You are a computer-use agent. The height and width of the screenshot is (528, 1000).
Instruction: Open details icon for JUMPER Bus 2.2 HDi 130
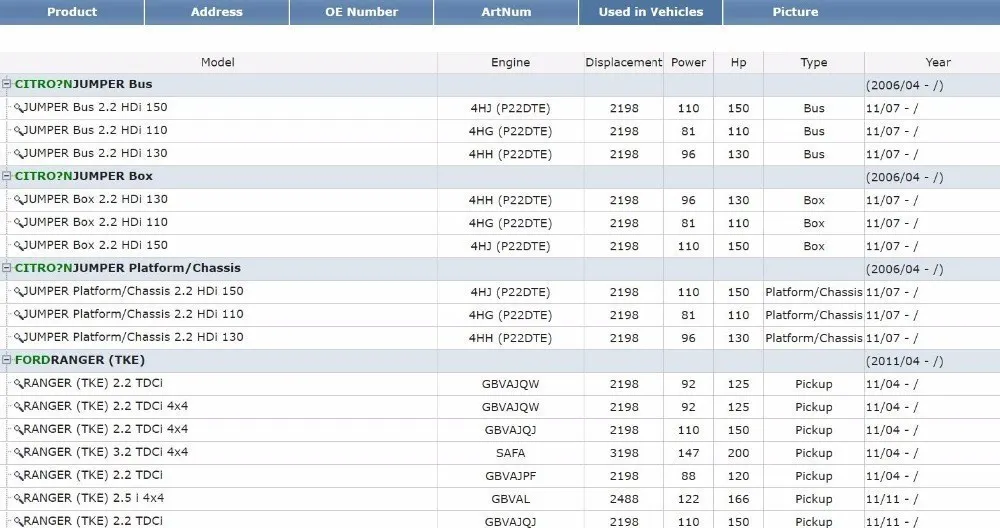pyautogui.click(x=18, y=154)
